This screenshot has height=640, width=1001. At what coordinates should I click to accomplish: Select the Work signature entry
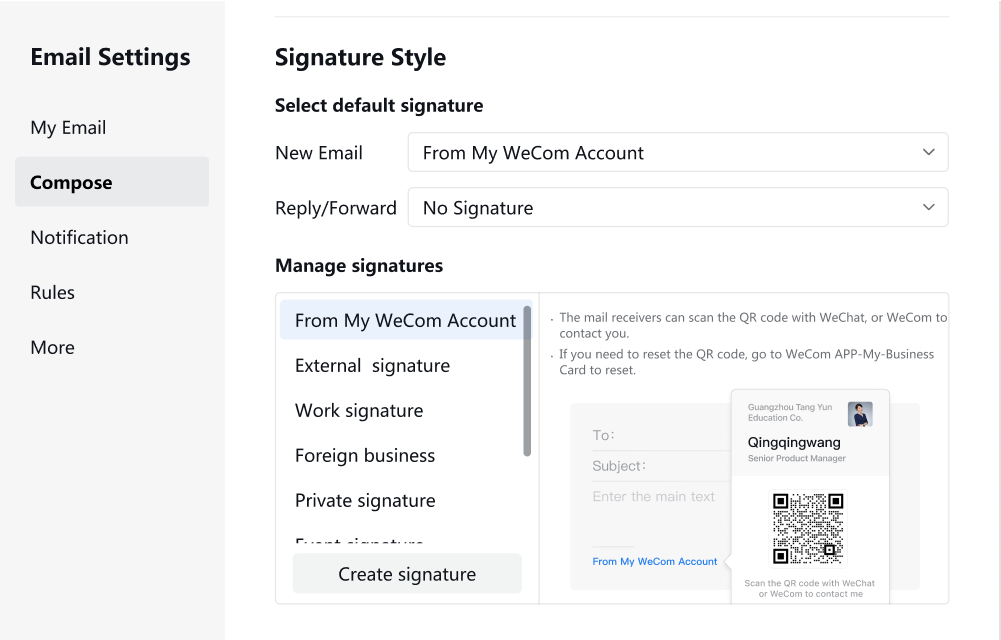pyautogui.click(x=359, y=410)
